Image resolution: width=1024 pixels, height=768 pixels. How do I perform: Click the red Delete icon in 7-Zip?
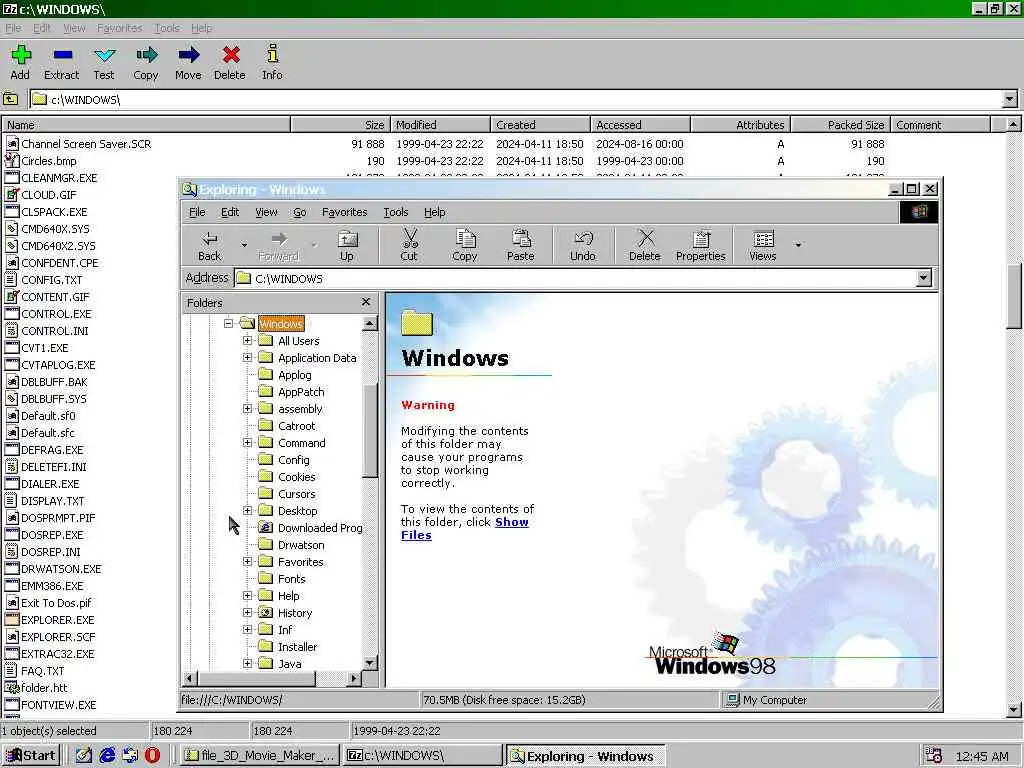click(x=230, y=62)
